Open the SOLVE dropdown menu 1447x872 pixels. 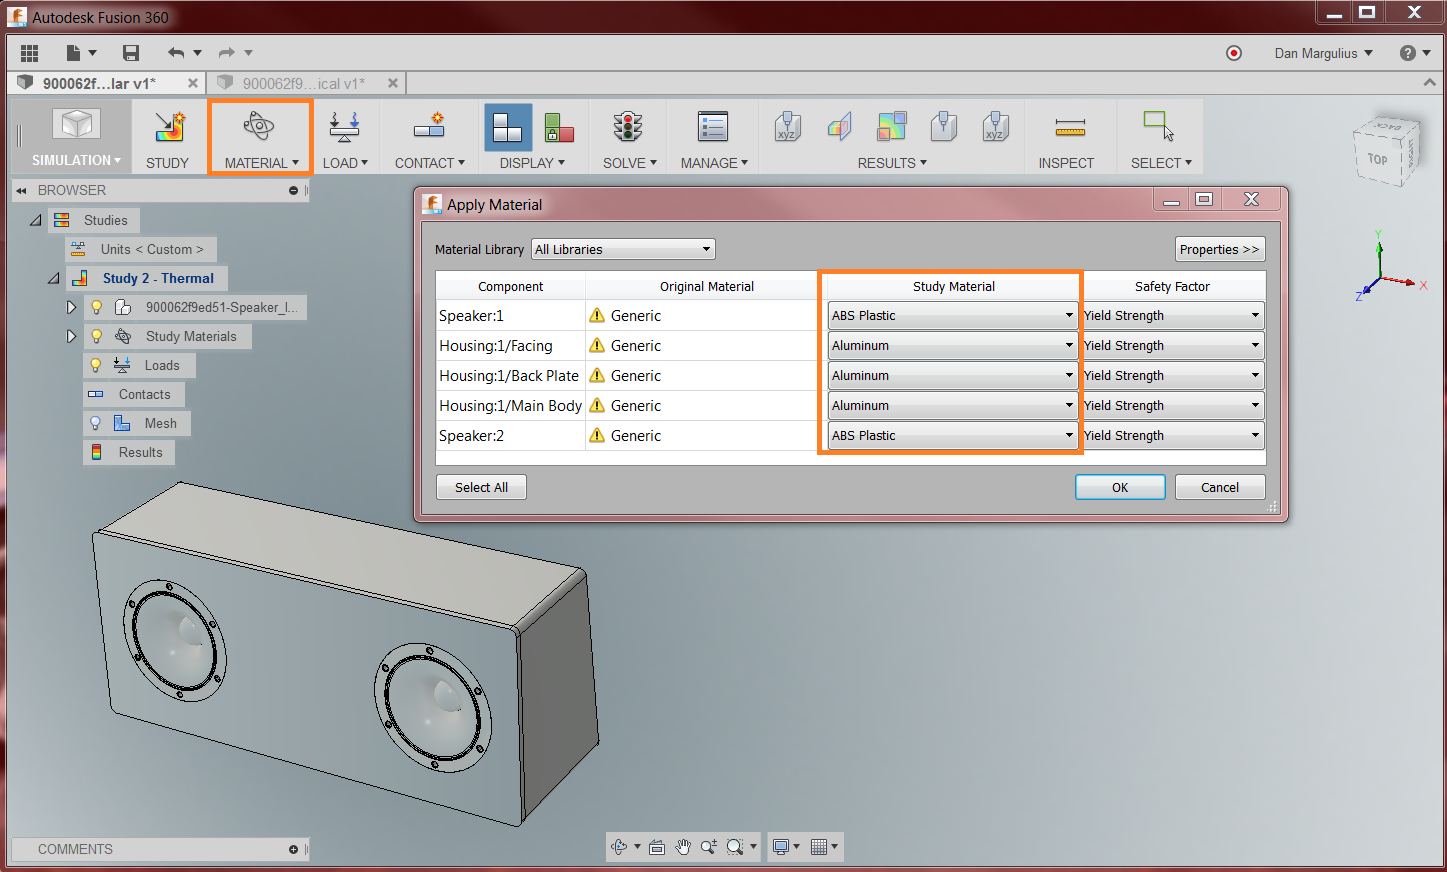coord(630,163)
